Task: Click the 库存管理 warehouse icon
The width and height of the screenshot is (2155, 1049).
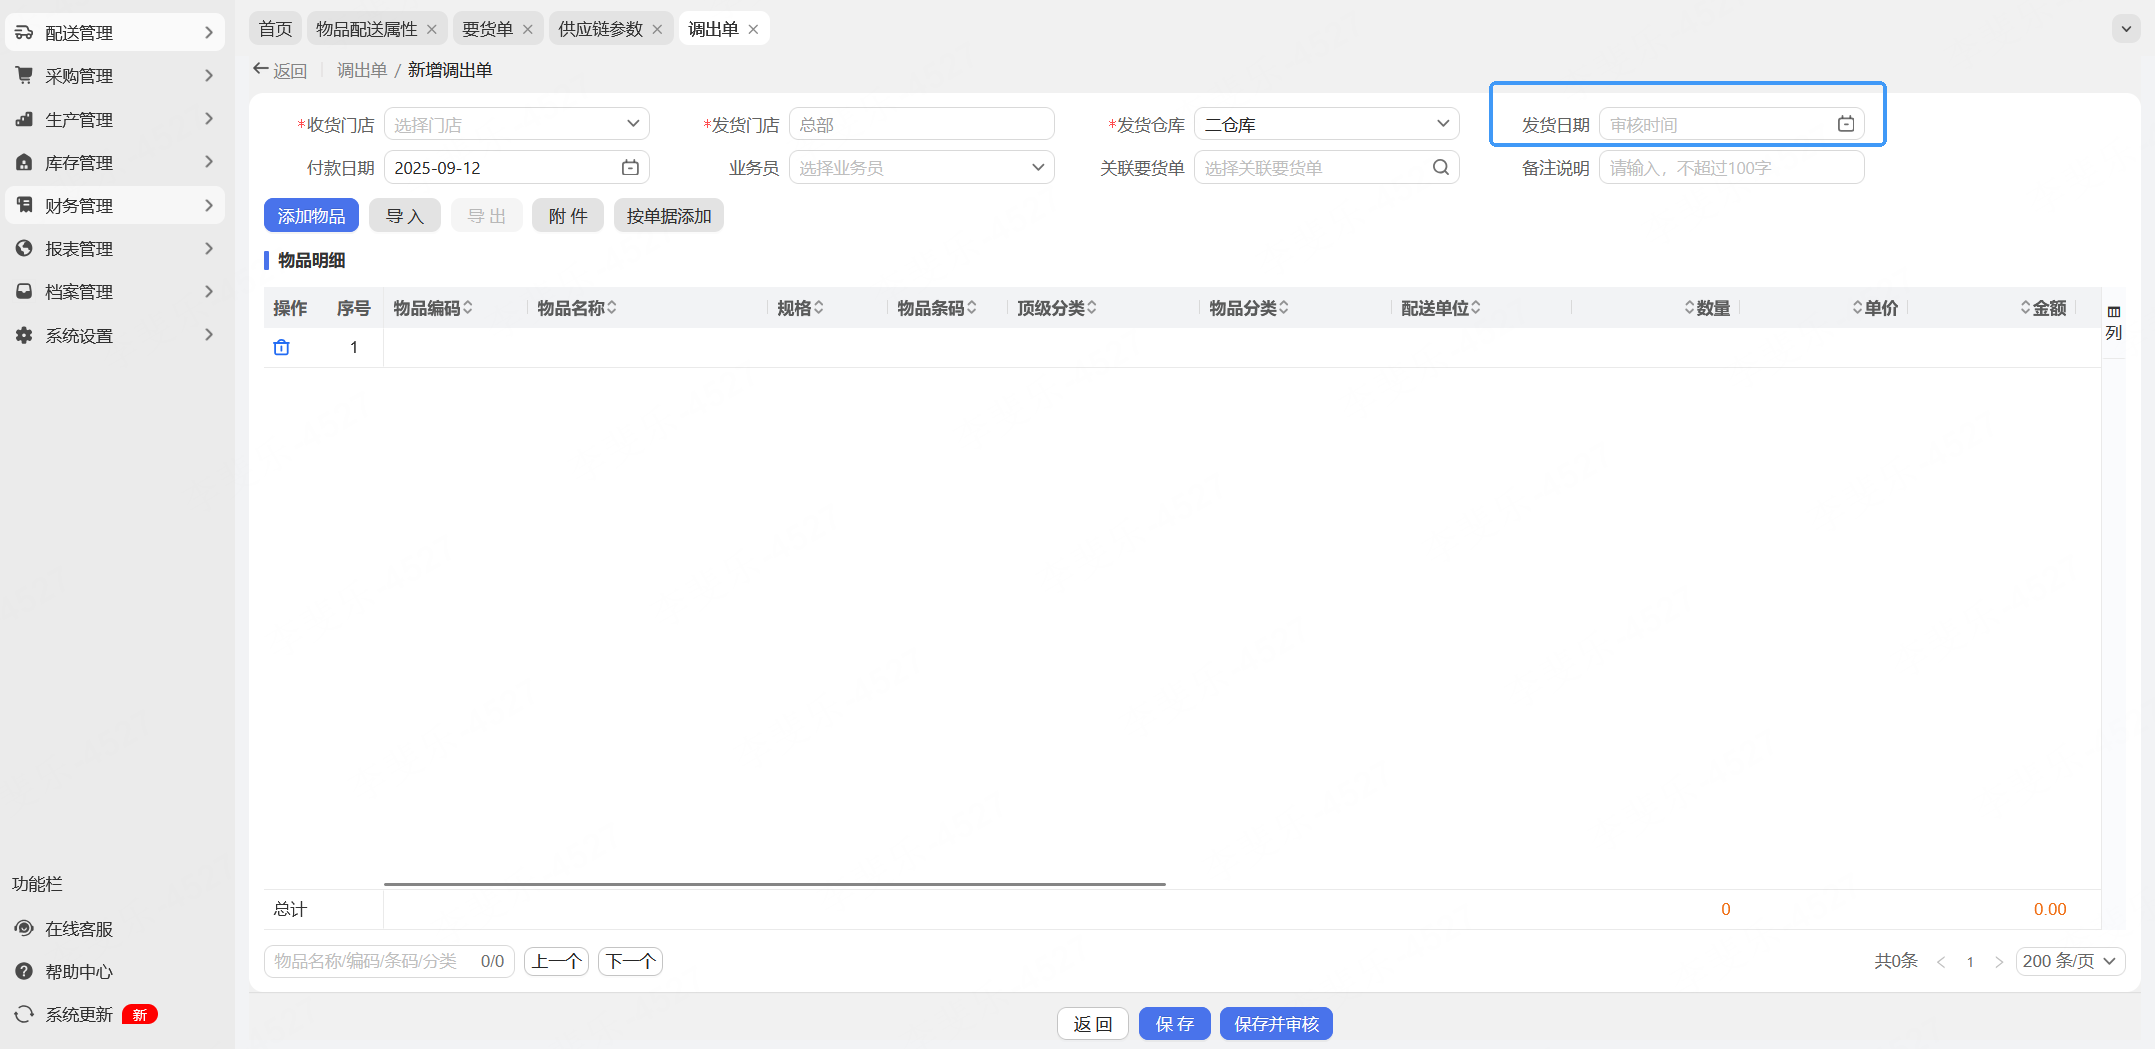Action: [24, 162]
